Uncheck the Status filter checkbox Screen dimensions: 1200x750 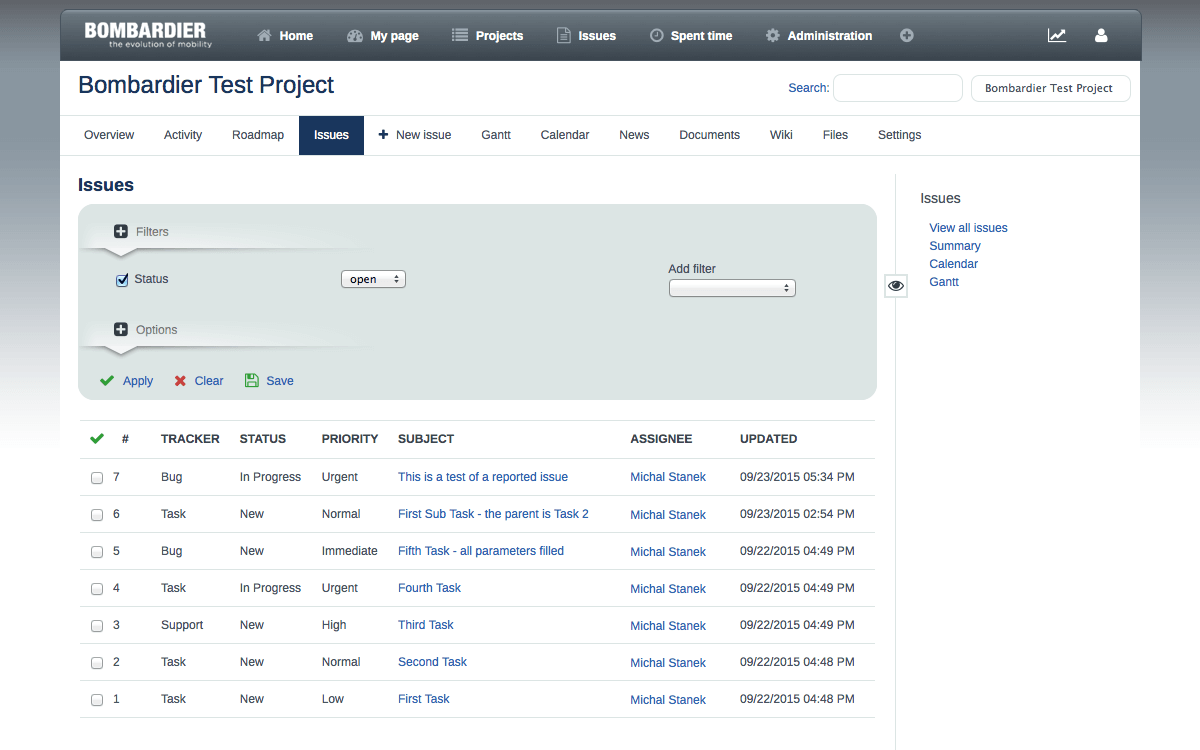(x=122, y=280)
